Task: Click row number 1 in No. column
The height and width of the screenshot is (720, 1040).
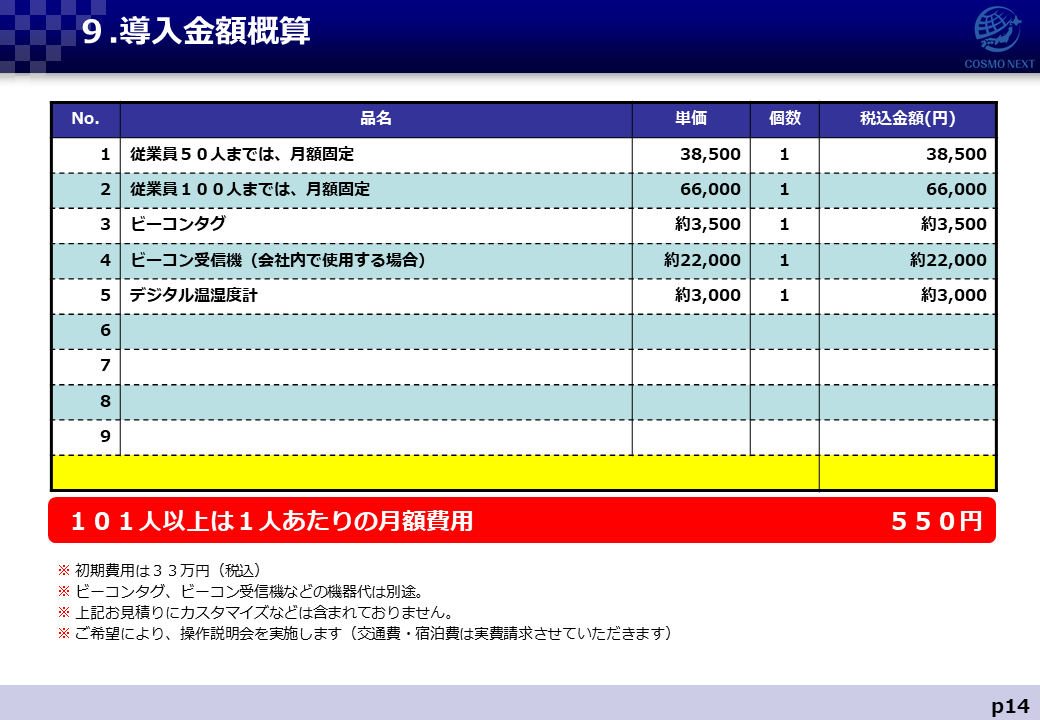Action: point(105,154)
